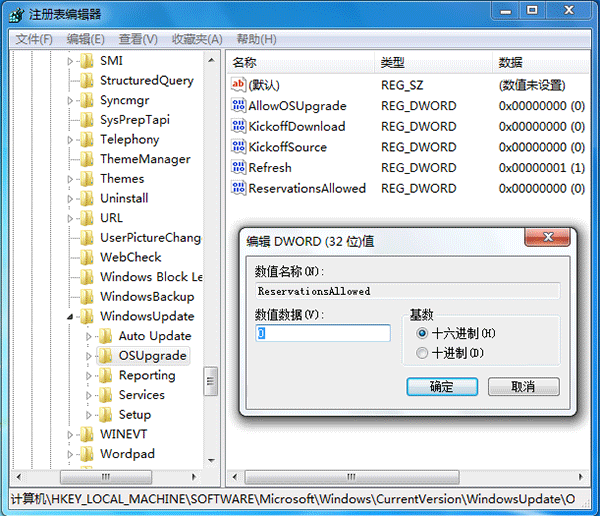Expand the SMI tree node
Viewport: 600px width, 516px height.
[x=70, y=61]
